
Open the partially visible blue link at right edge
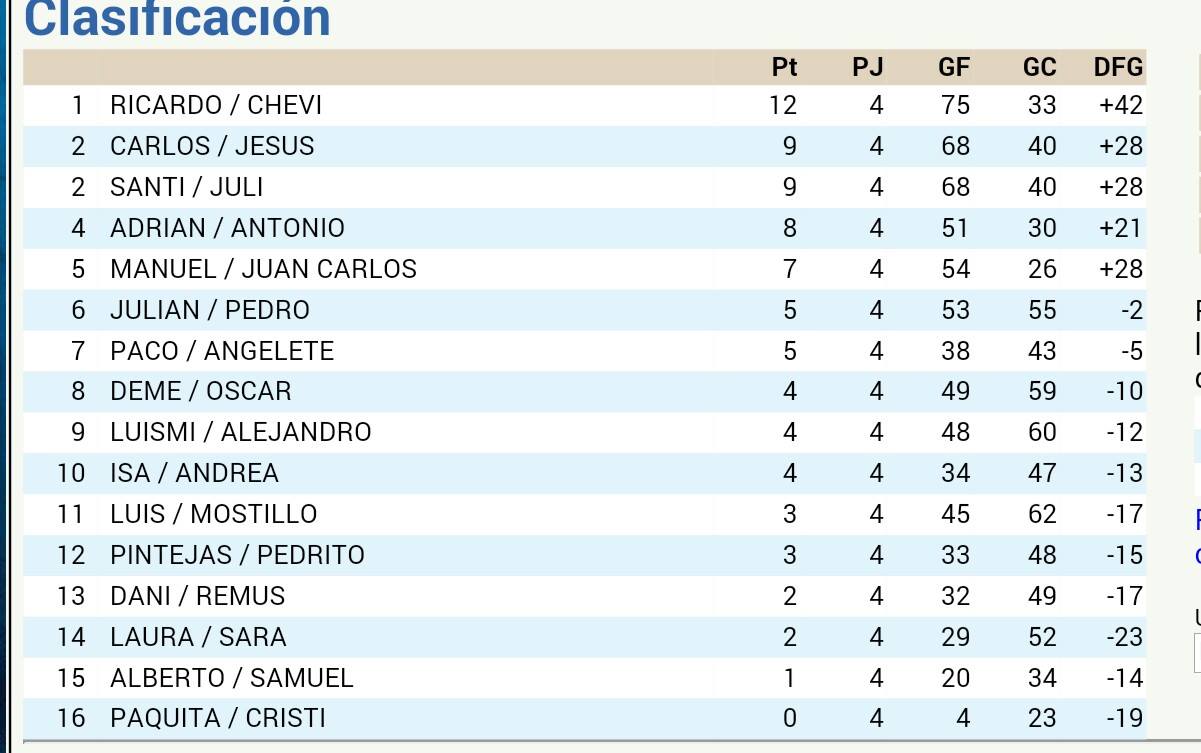(1197, 537)
